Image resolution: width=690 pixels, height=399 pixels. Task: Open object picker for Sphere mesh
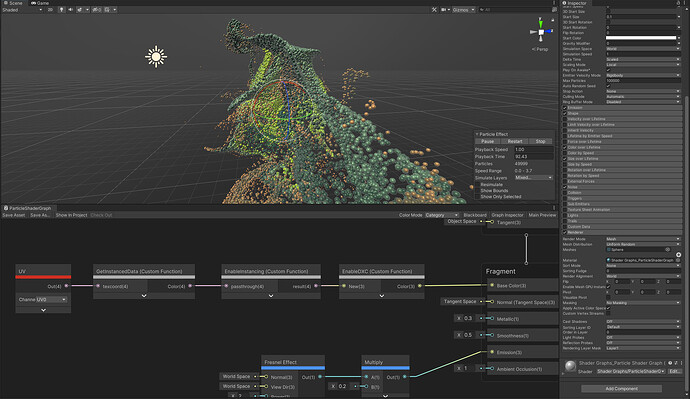668,249
